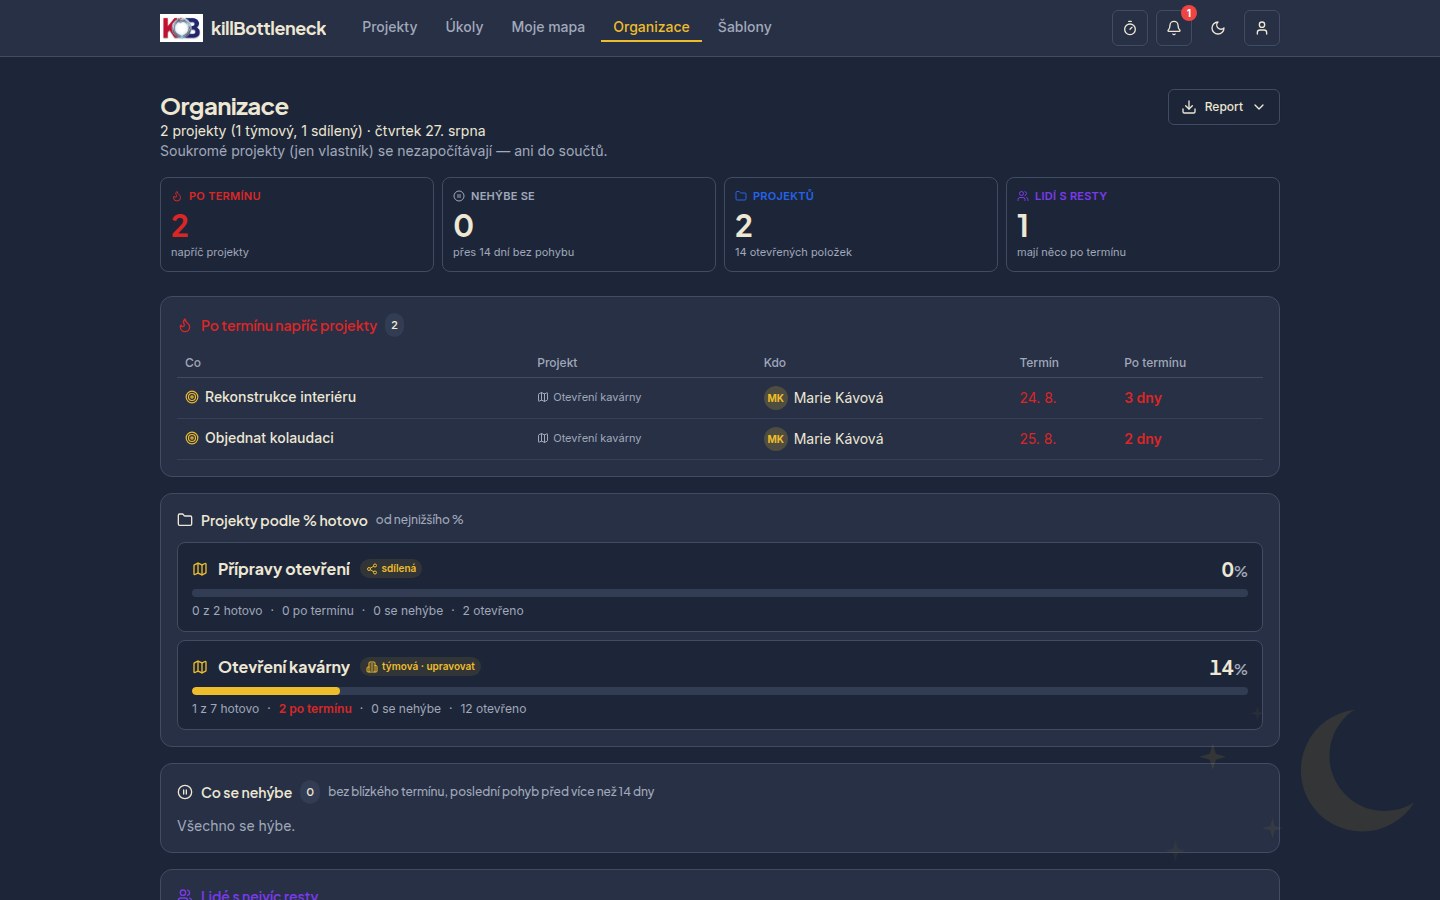
Task: Click the killBottleneck logo
Action: 243,28
